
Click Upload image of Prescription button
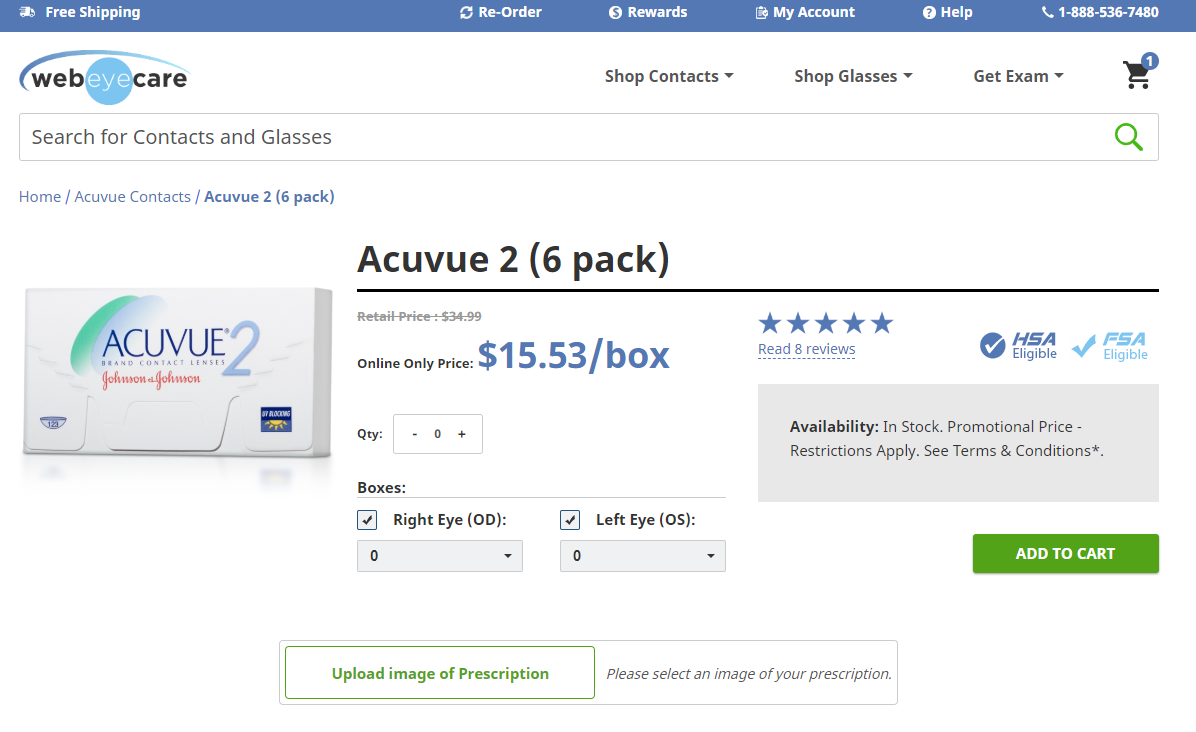click(440, 673)
